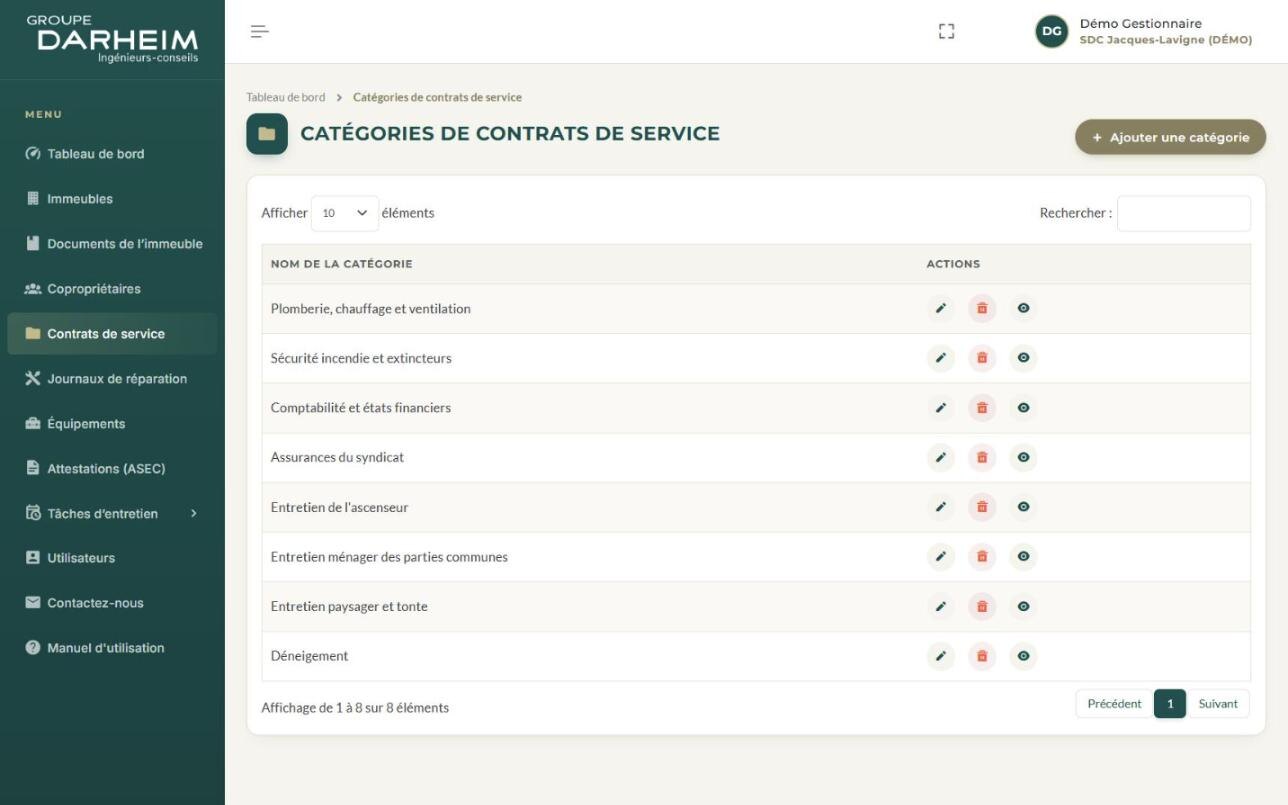View the Déneigement category
The height and width of the screenshot is (805, 1288).
tap(1023, 656)
